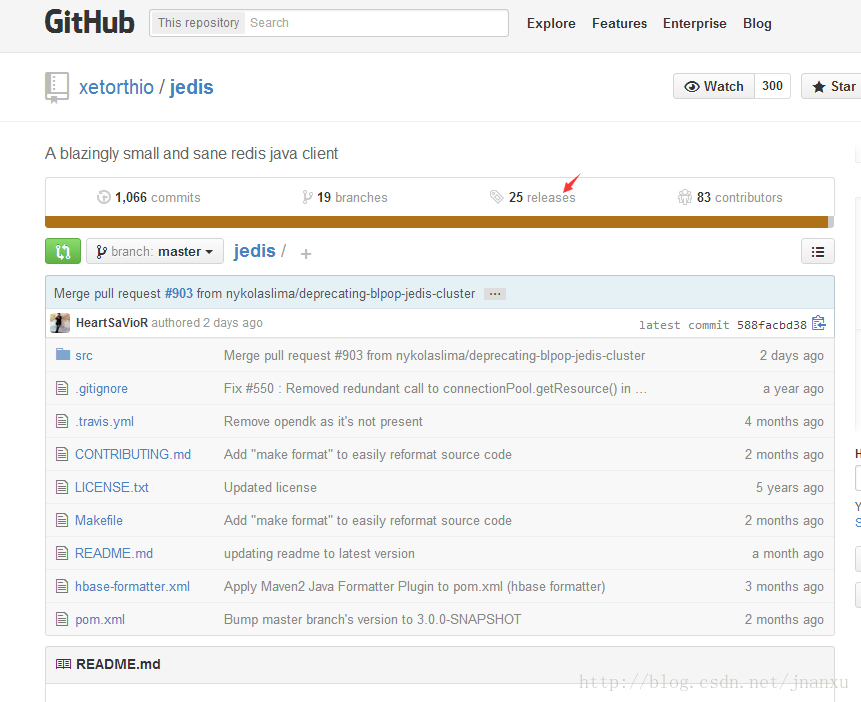This screenshot has width=861, height=702.
Task: Open the jedis repository title link
Action: pos(192,87)
